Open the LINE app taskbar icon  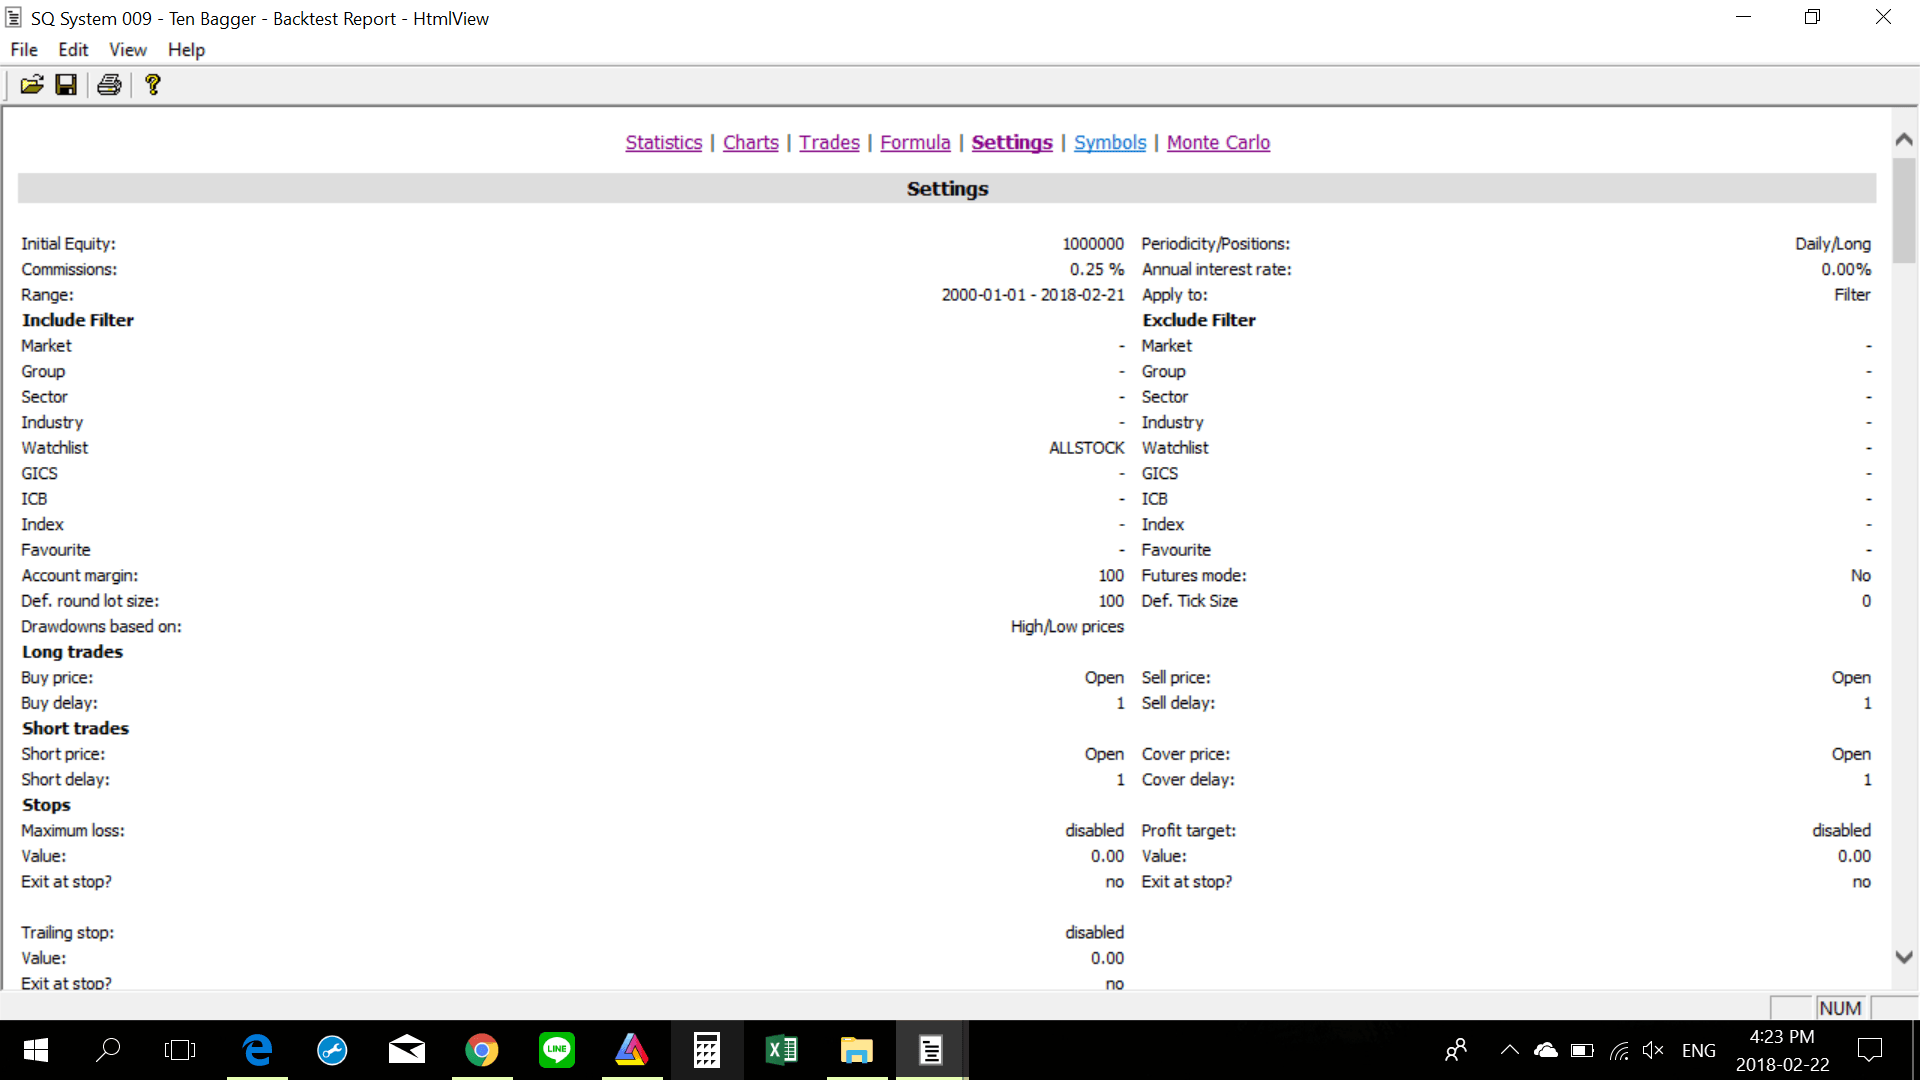[556, 1050]
